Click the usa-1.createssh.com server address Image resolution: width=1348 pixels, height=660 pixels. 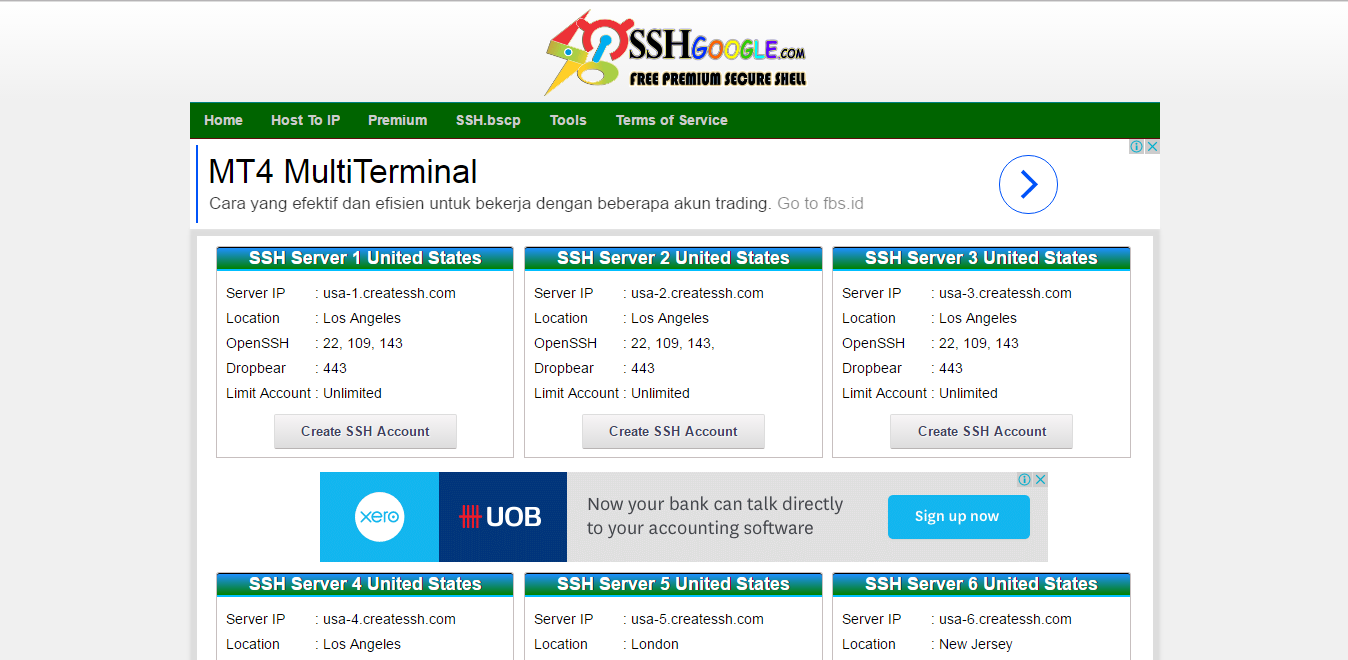pyautogui.click(x=389, y=293)
